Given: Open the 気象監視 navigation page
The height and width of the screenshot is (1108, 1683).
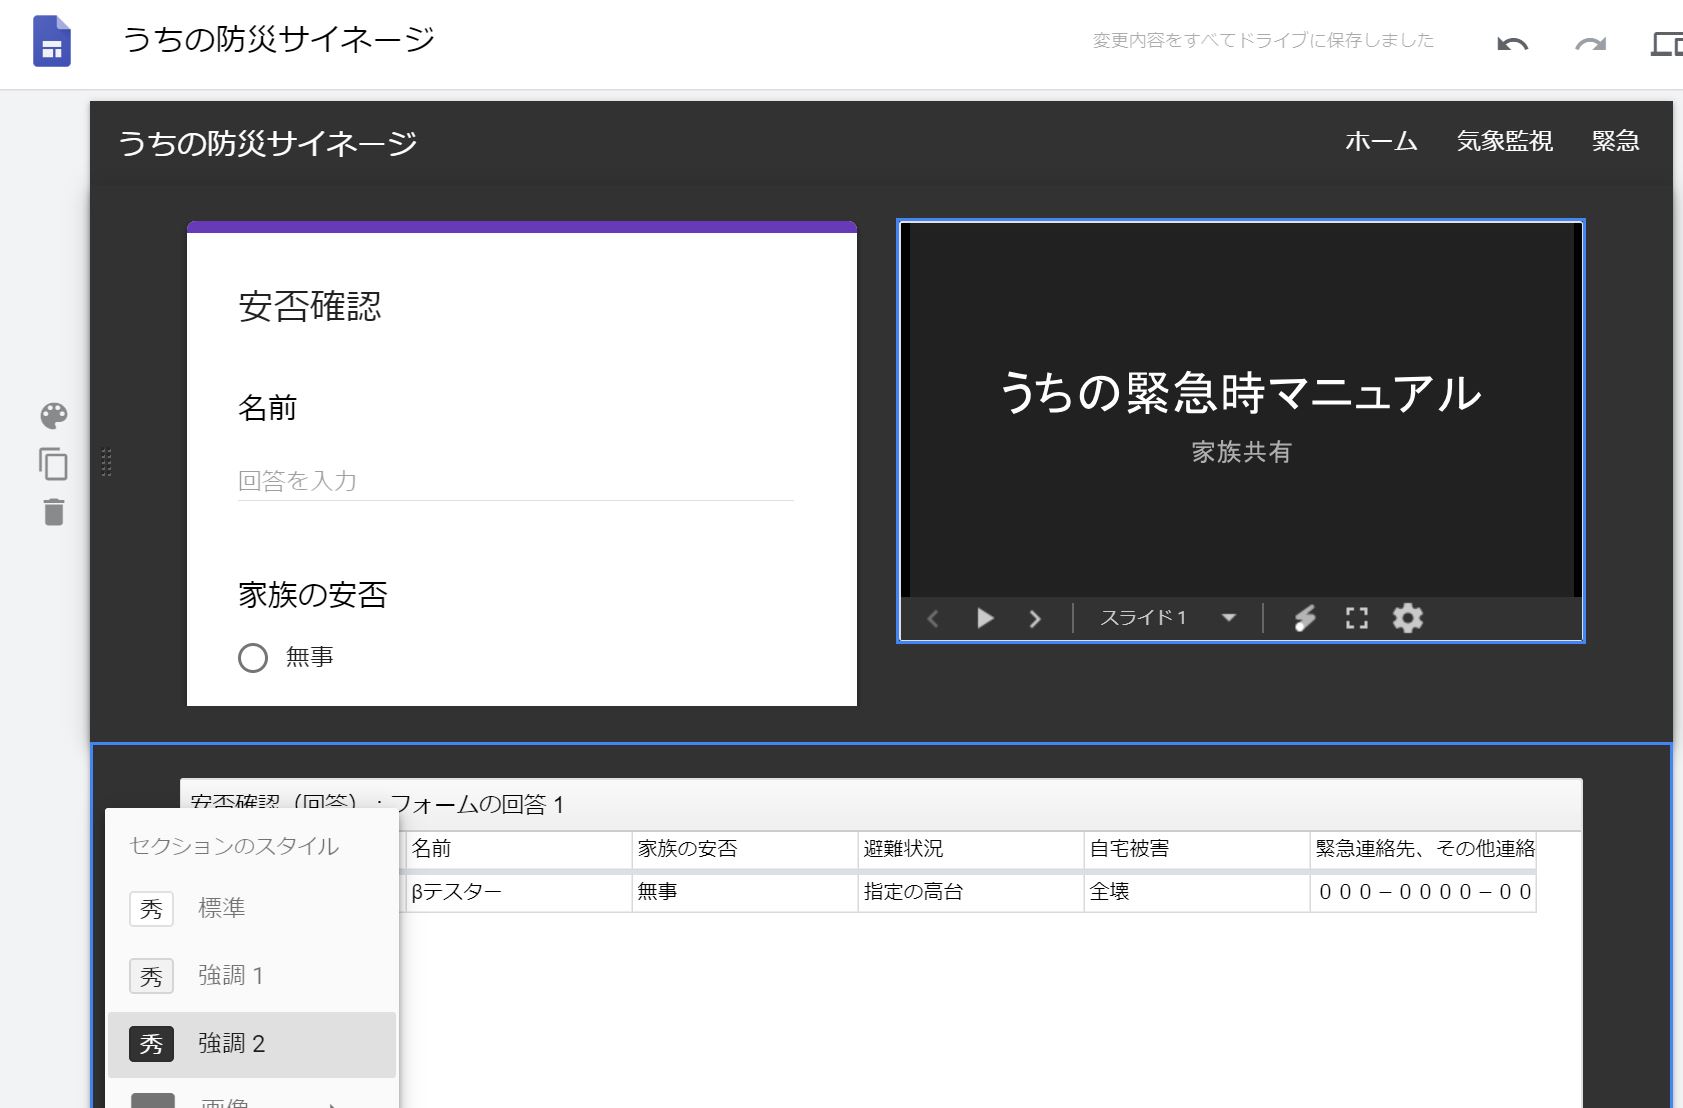Looking at the screenshot, I should 1504,141.
